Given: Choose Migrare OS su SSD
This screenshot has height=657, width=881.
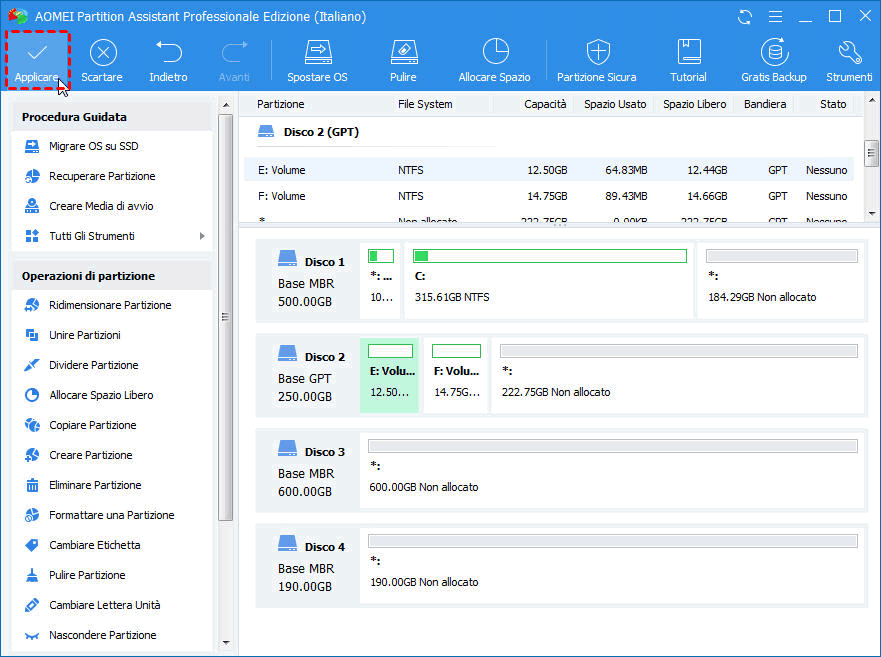Looking at the screenshot, I should [93, 146].
